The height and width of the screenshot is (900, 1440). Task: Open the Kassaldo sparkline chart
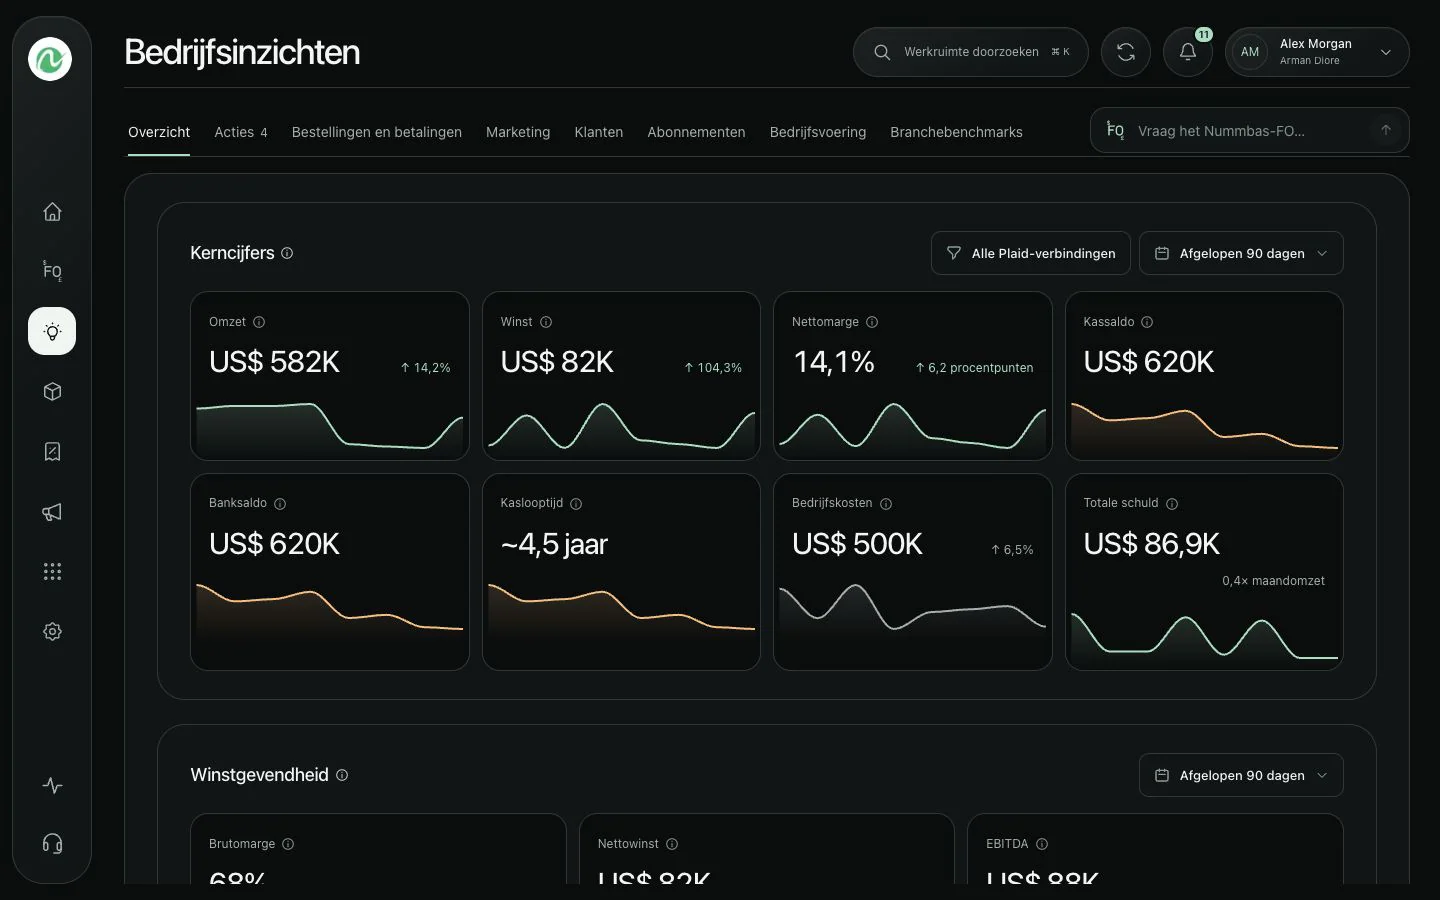(x=1204, y=428)
